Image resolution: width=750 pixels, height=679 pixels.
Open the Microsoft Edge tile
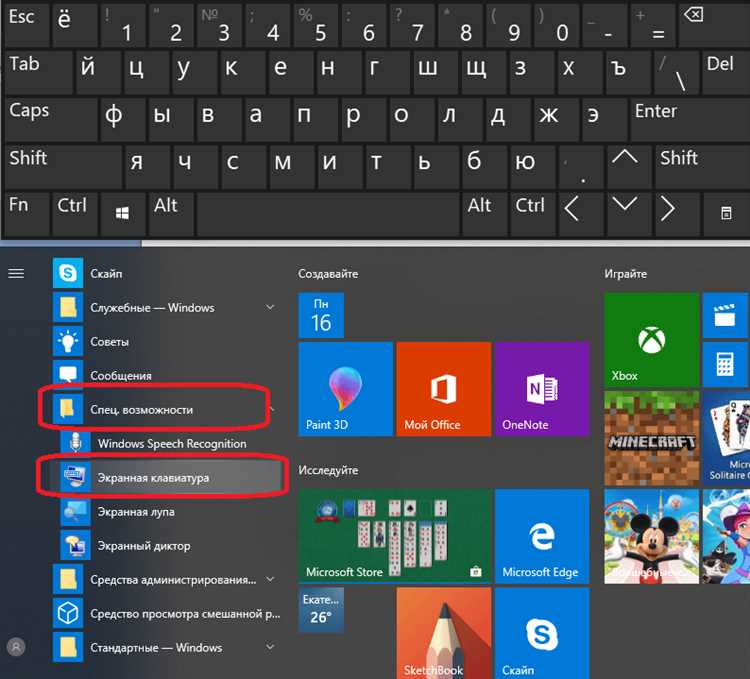click(541, 535)
